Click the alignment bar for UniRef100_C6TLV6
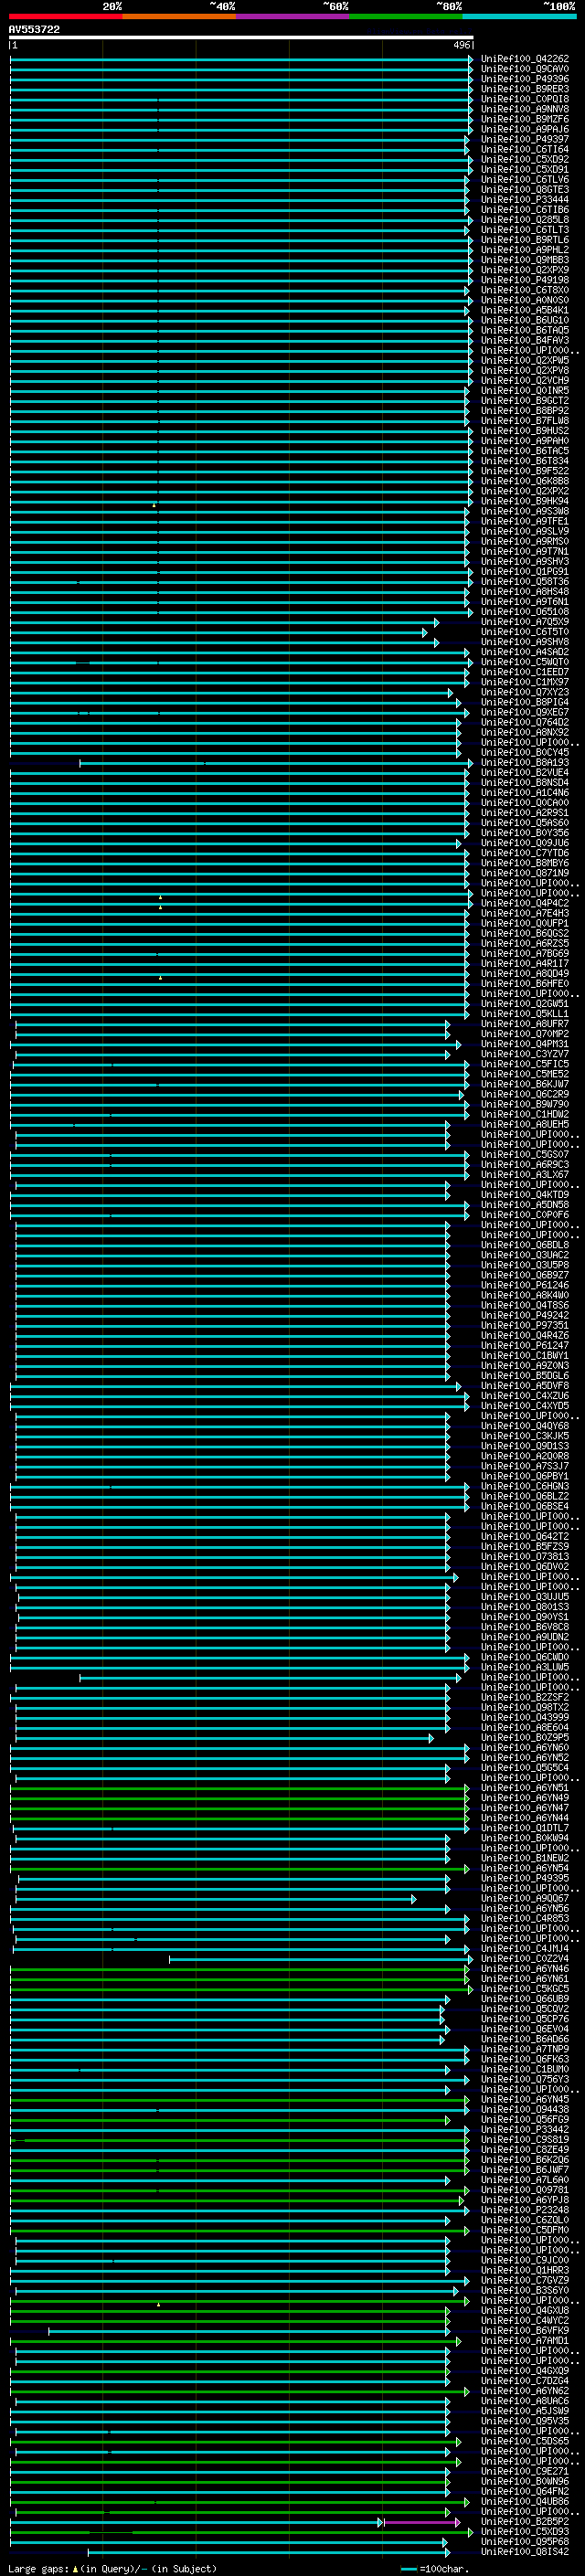 (x=239, y=180)
